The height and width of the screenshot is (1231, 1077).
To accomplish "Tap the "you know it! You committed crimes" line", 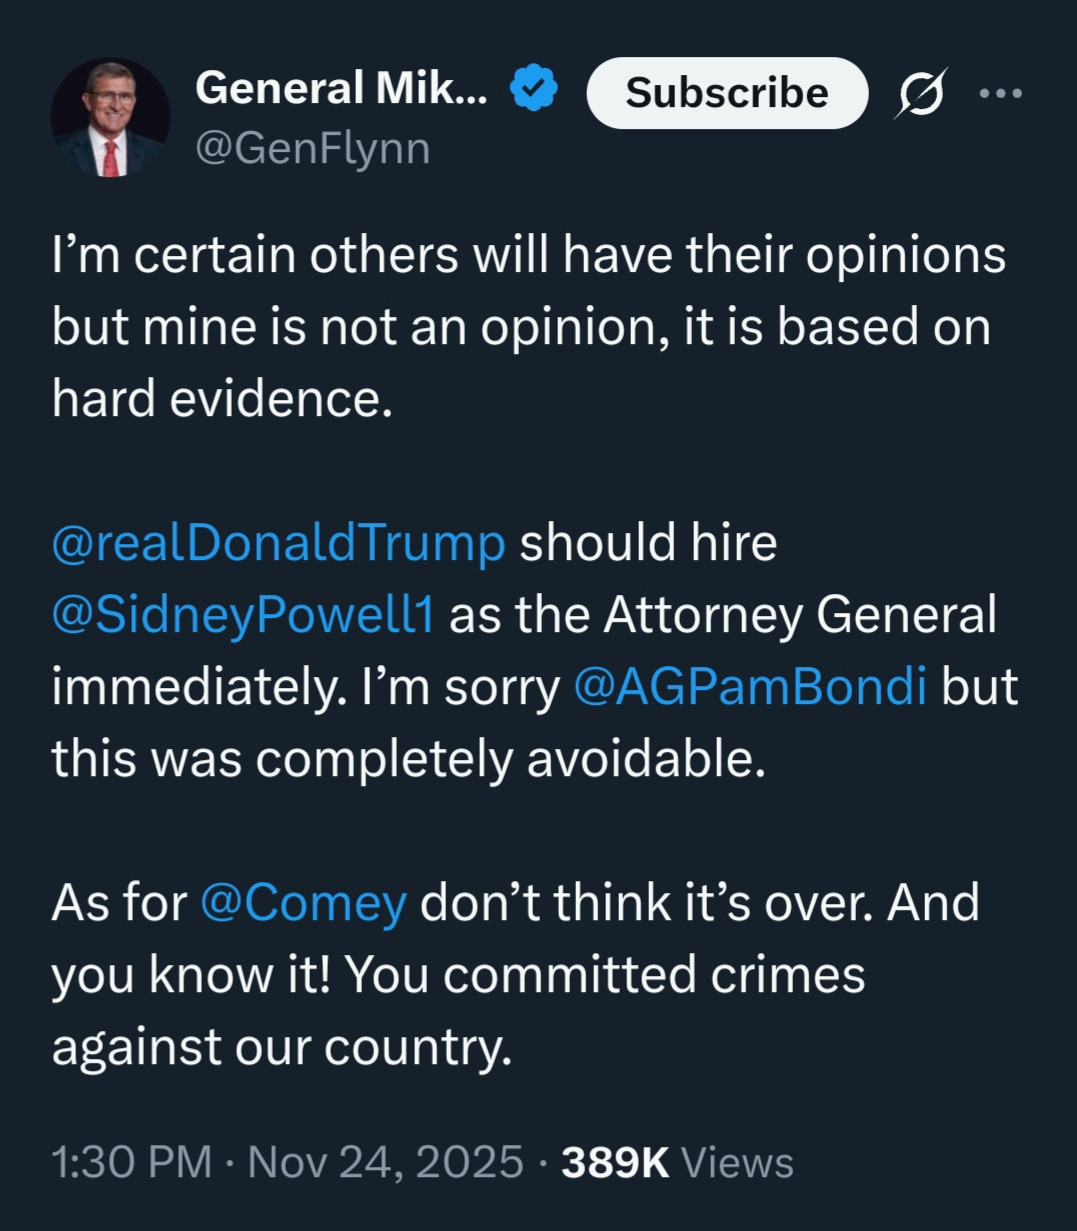I will point(458,974).
